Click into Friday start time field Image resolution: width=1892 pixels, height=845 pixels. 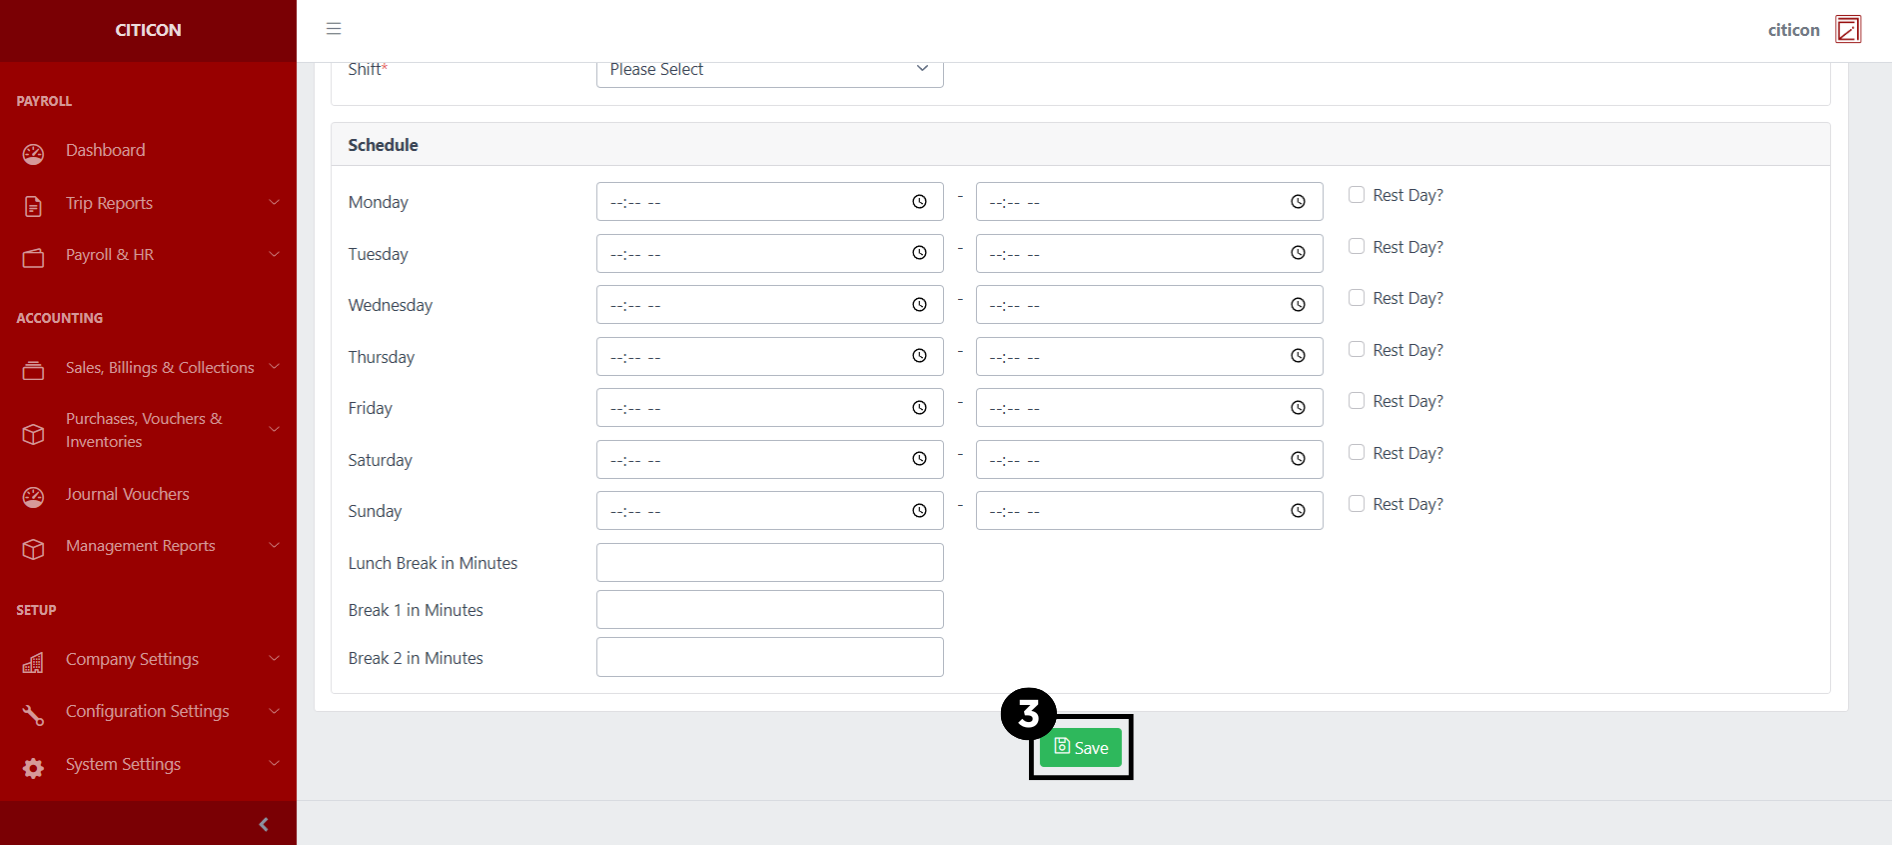pyautogui.click(x=770, y=408)
